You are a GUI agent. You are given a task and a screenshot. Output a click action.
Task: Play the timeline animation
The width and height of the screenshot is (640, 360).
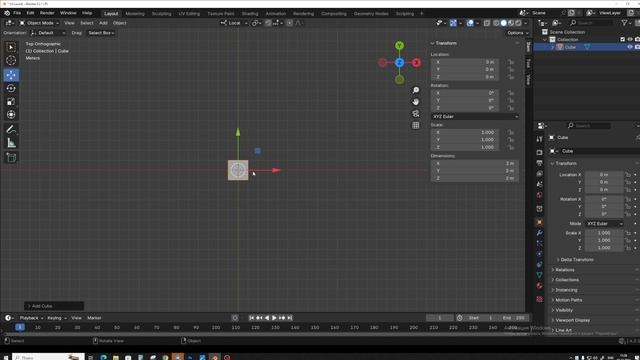point(274,318)
